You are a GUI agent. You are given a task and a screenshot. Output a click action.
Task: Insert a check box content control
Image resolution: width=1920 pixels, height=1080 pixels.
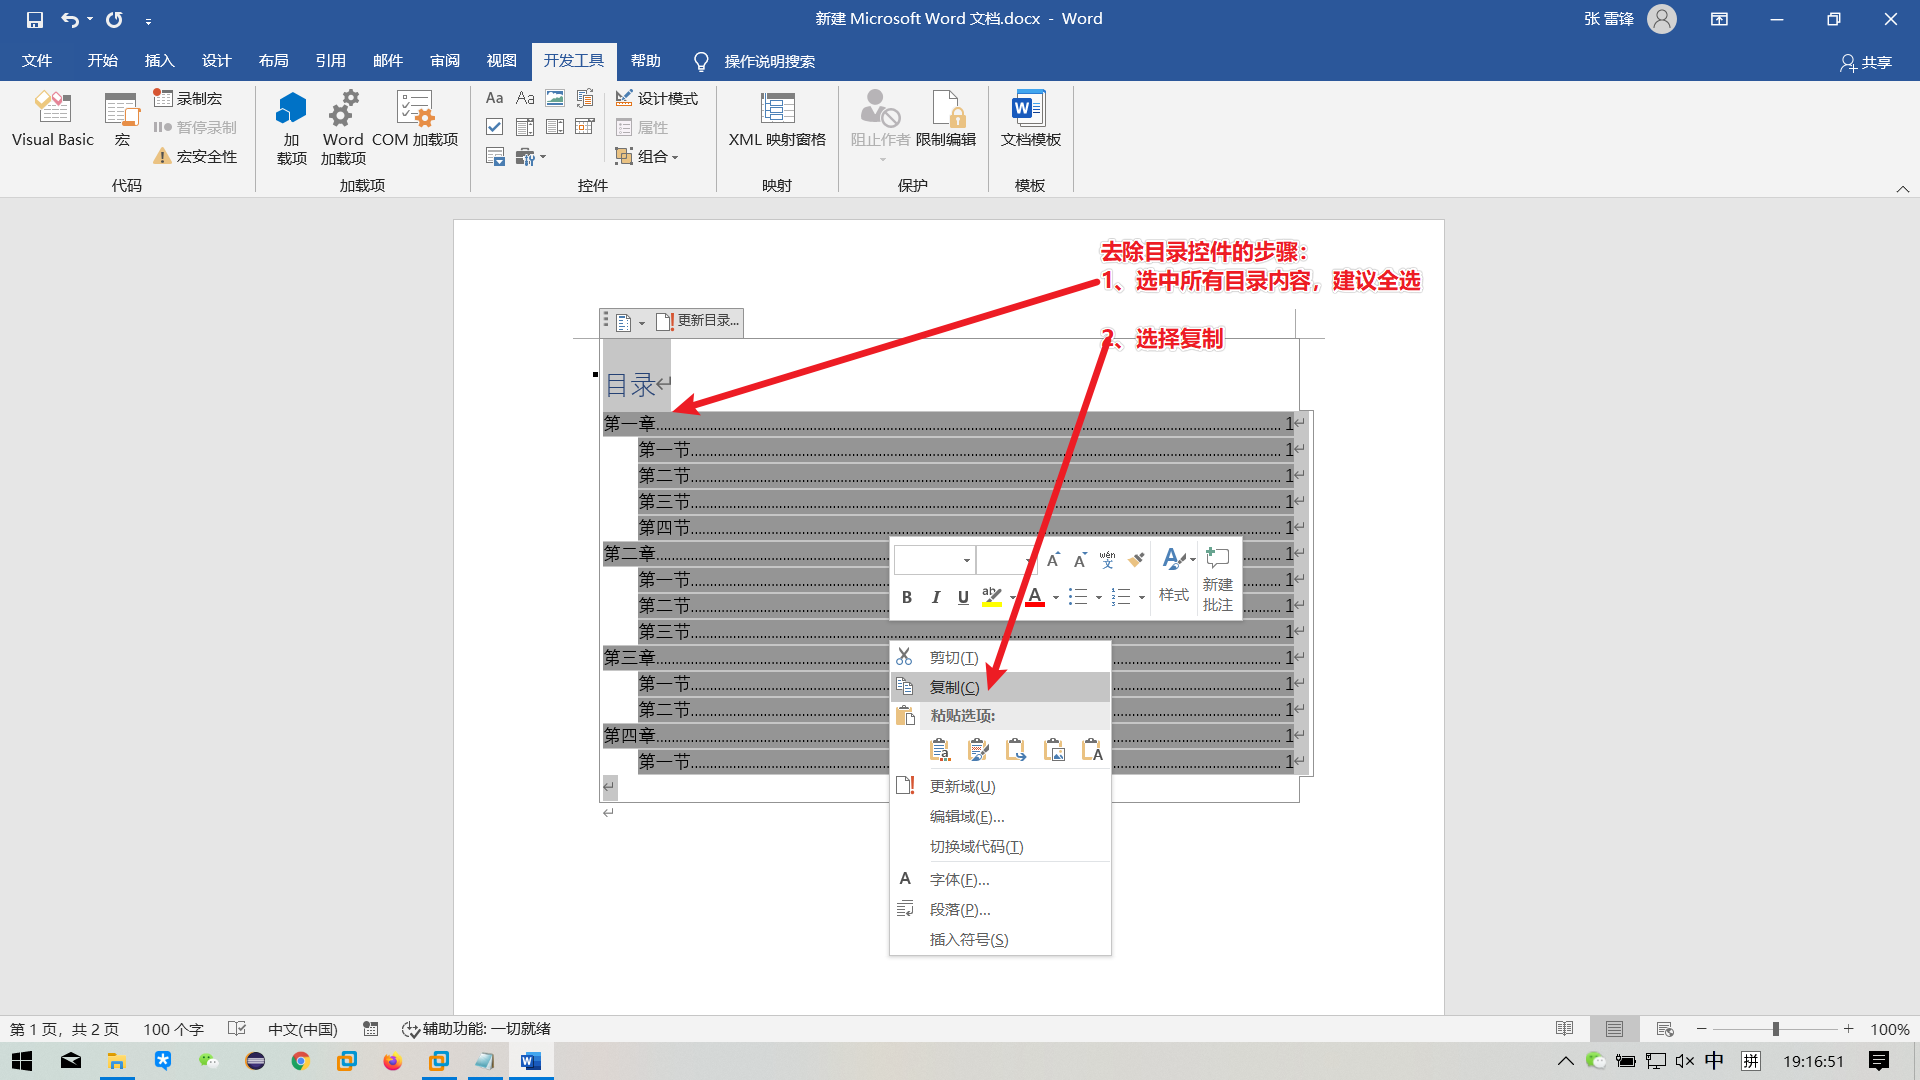(495, 127)
